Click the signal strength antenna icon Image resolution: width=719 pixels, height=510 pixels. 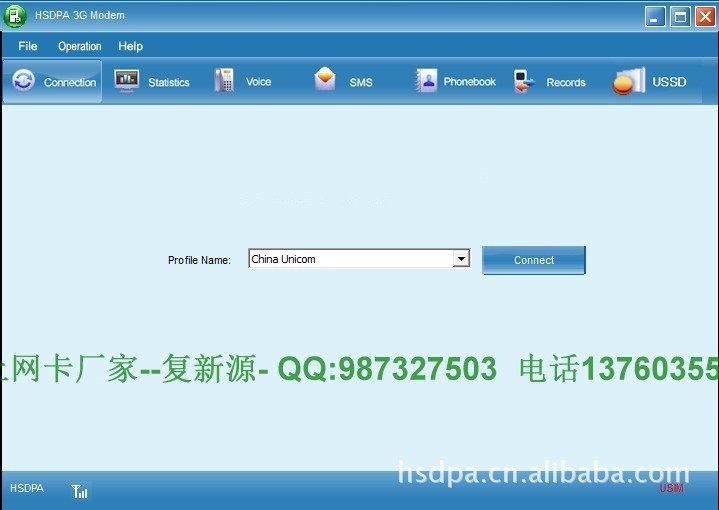coord(79,491)
